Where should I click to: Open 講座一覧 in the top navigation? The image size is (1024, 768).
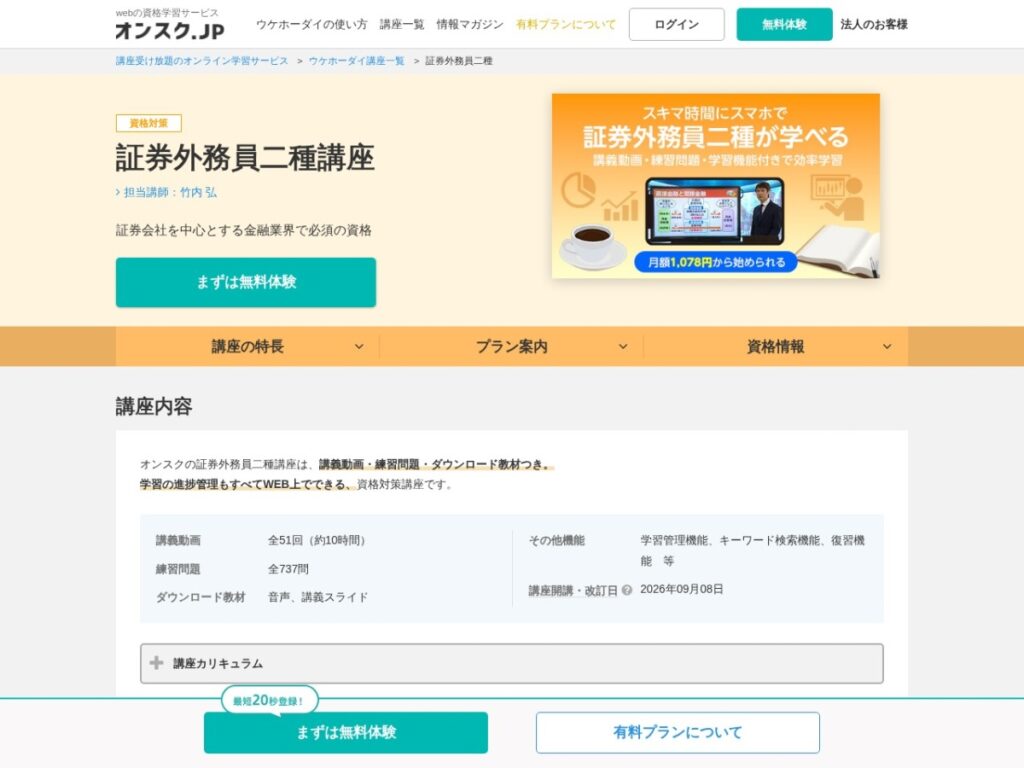pos(402,24)
